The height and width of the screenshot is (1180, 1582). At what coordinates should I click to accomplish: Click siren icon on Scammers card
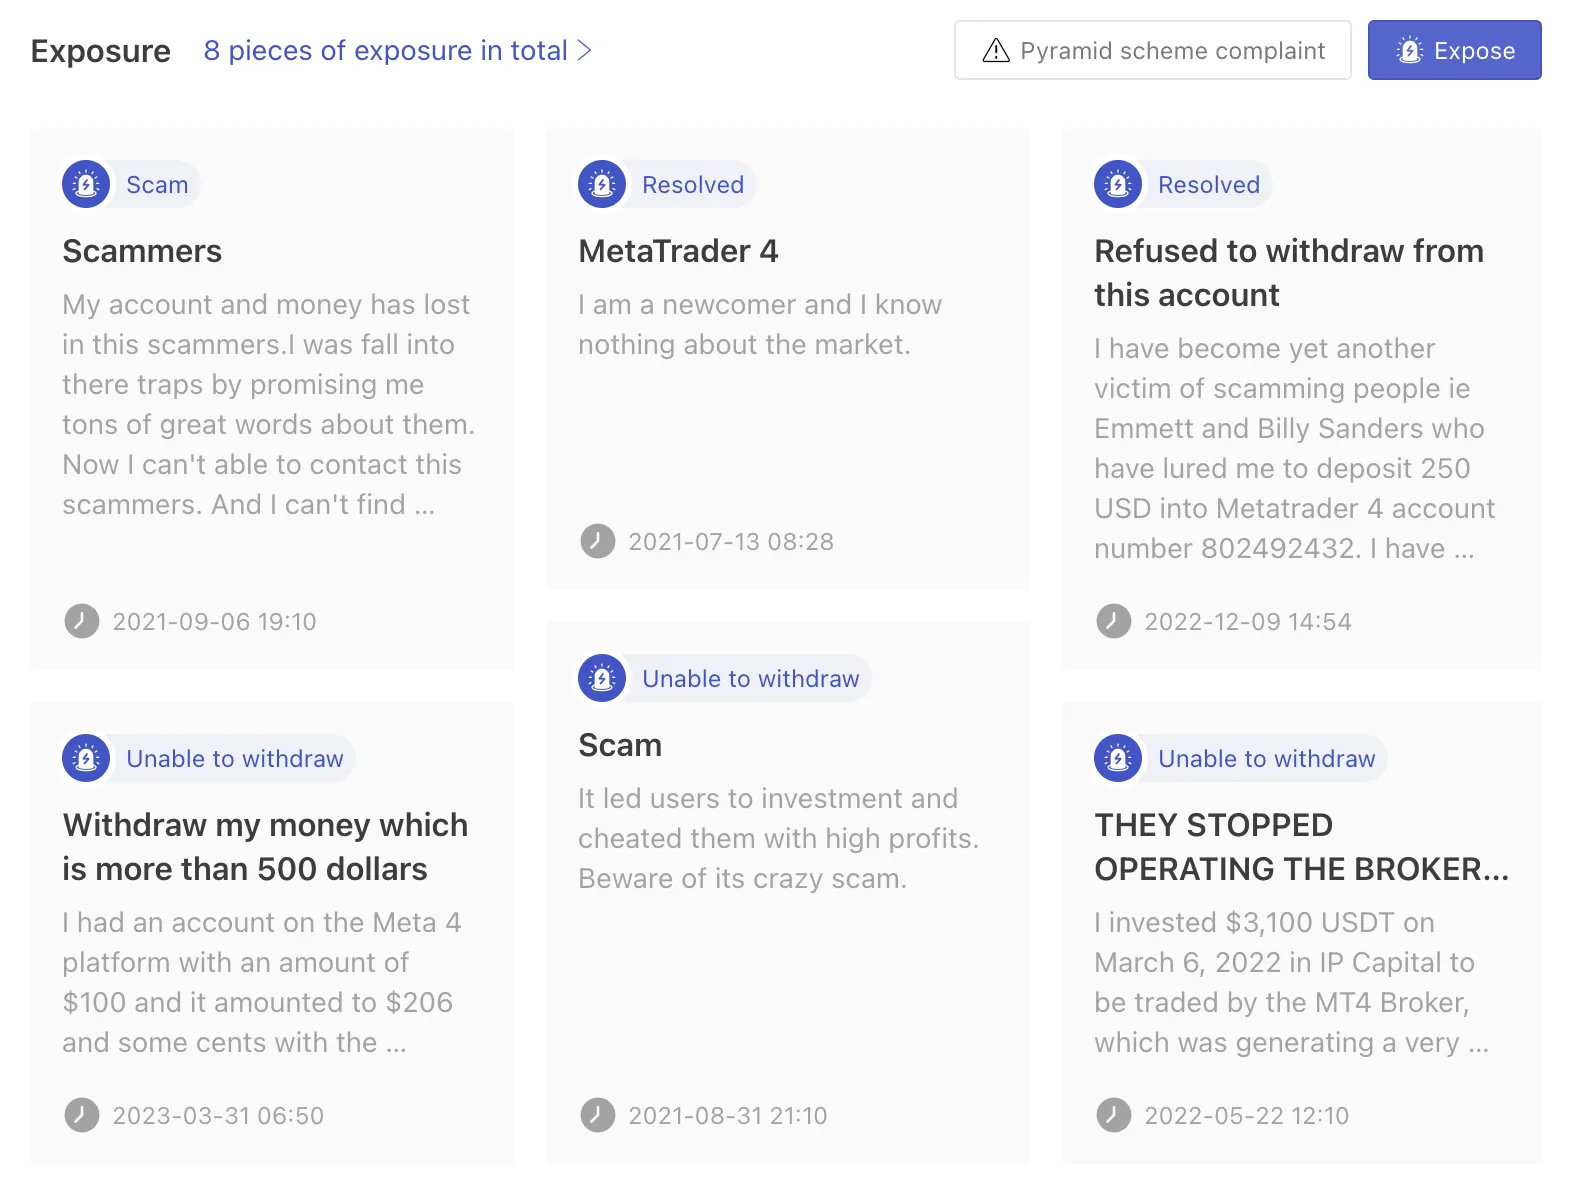[86, 185]
